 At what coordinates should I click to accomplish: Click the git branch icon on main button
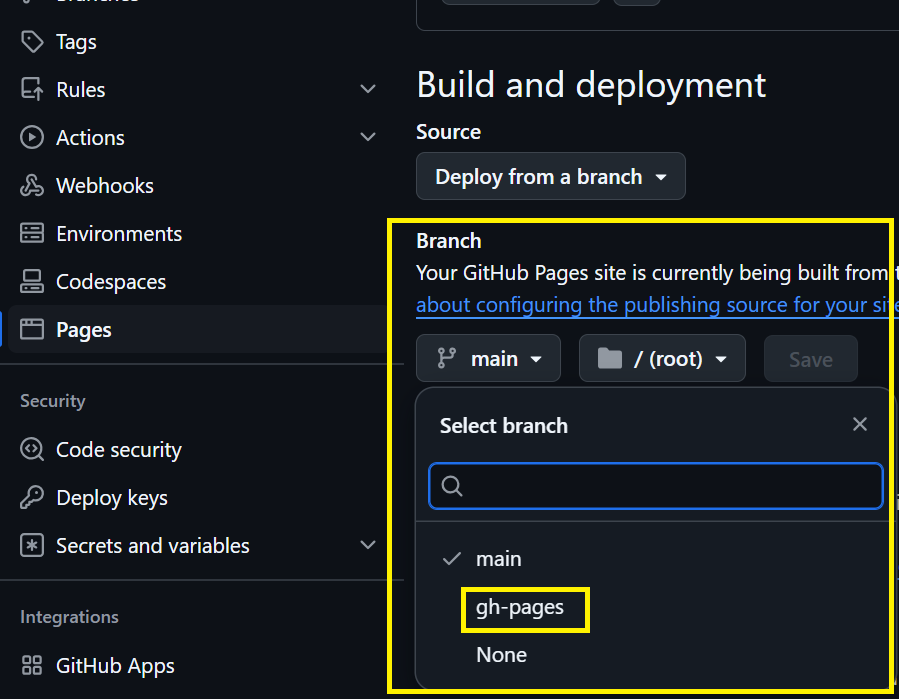[x=447, y=358]
